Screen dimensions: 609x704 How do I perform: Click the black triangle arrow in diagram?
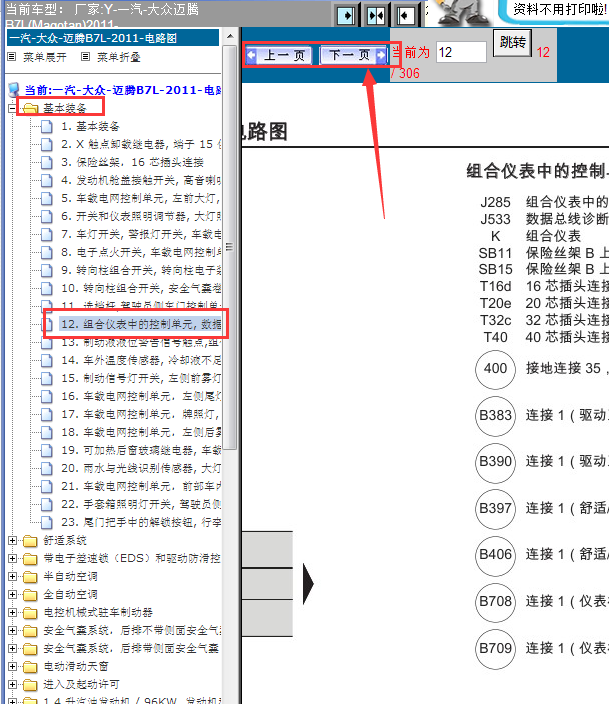click(x=308, y=584)
